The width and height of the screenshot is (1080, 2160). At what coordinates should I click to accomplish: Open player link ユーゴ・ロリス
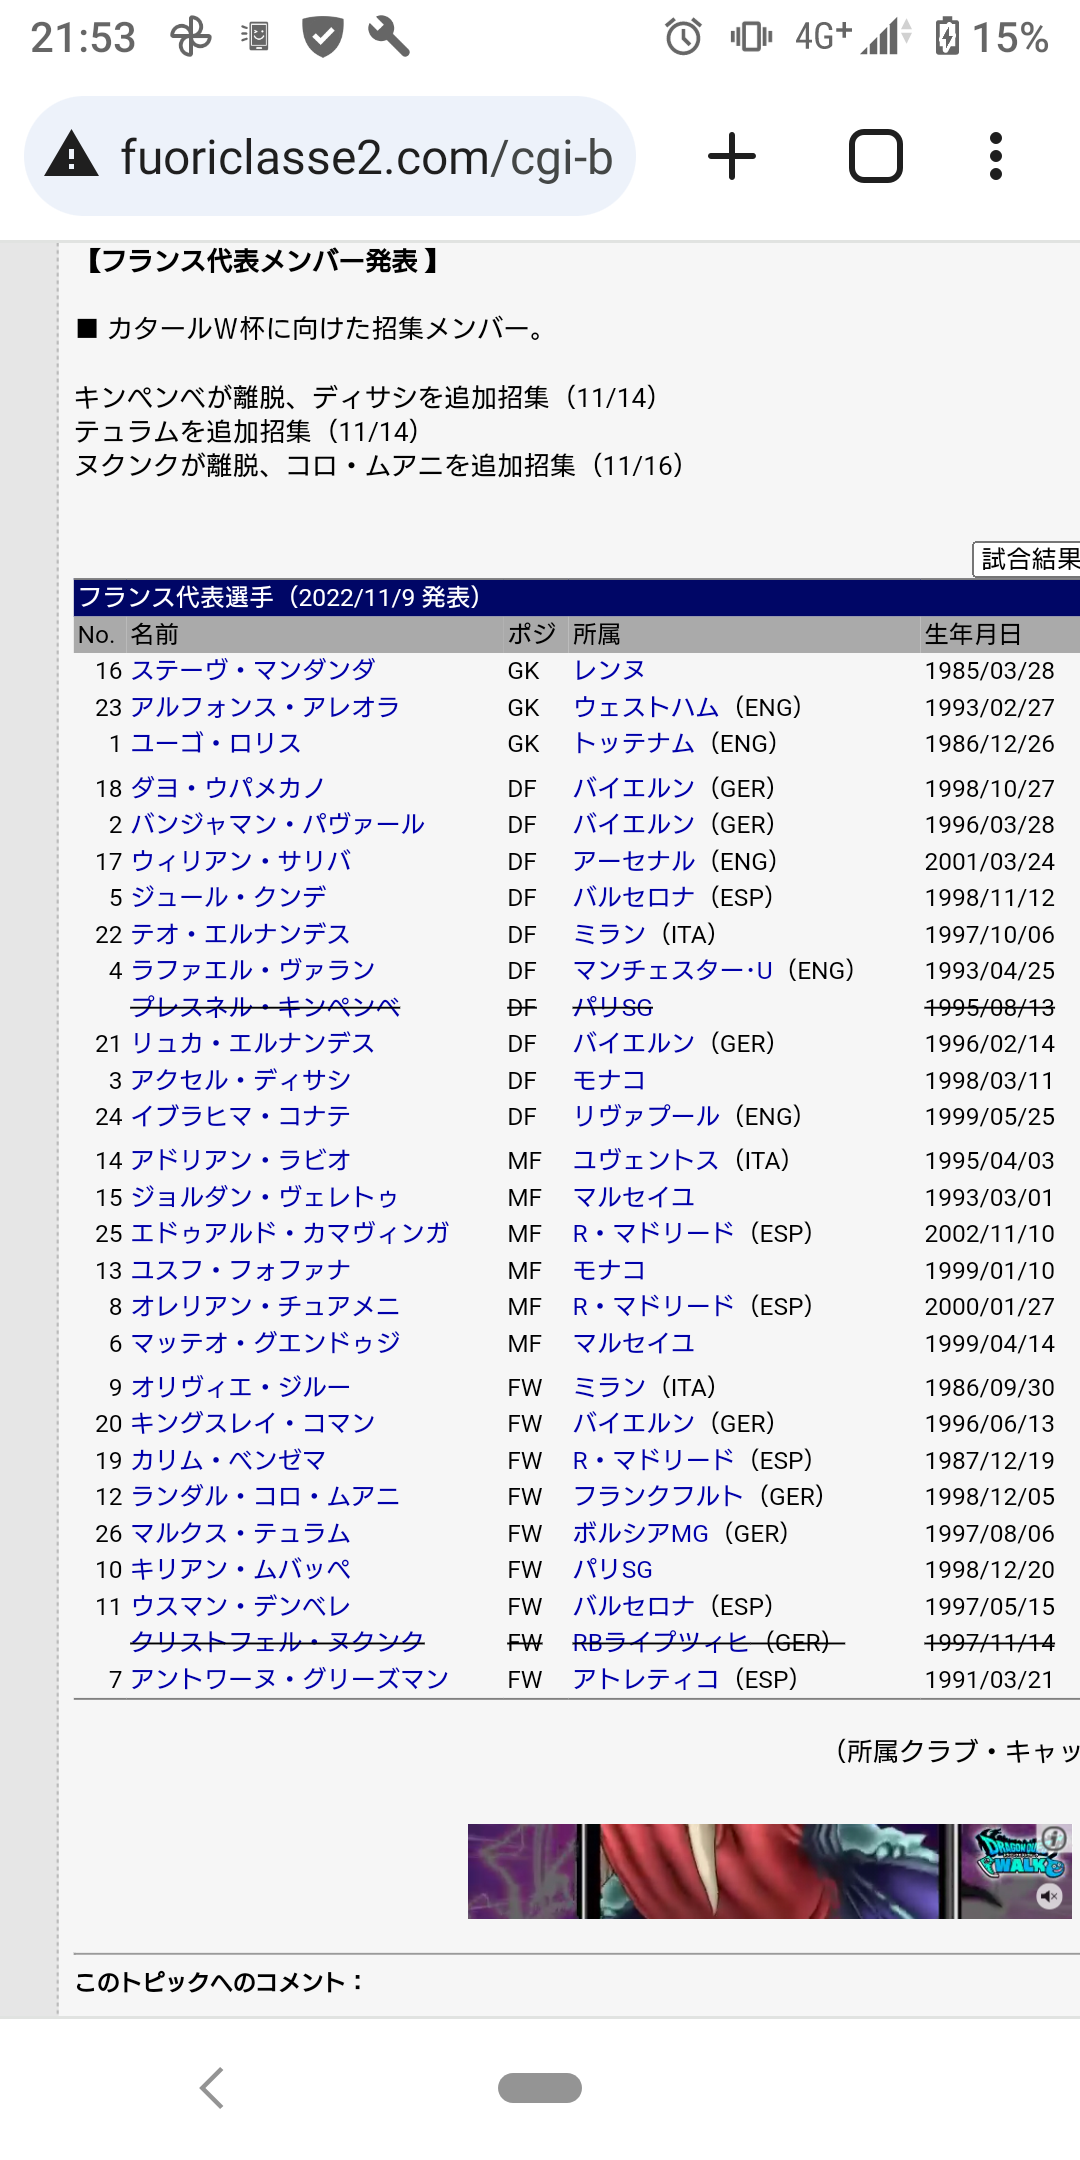coord(215,743)
